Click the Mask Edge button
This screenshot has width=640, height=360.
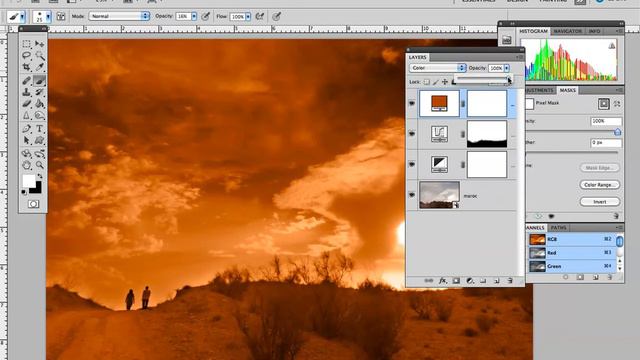tap(600, 168)
